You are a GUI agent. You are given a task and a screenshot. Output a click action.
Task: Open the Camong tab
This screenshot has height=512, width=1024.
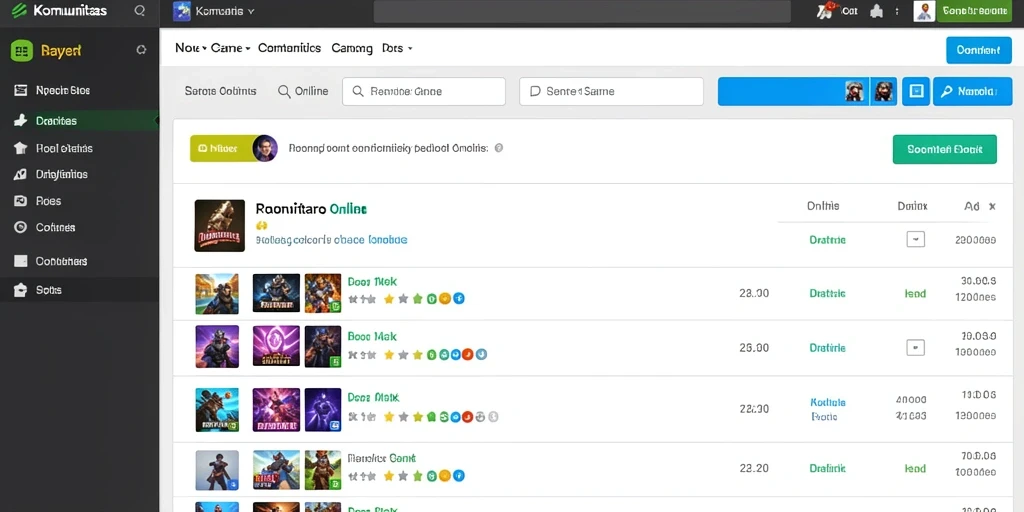click(352, 48)
